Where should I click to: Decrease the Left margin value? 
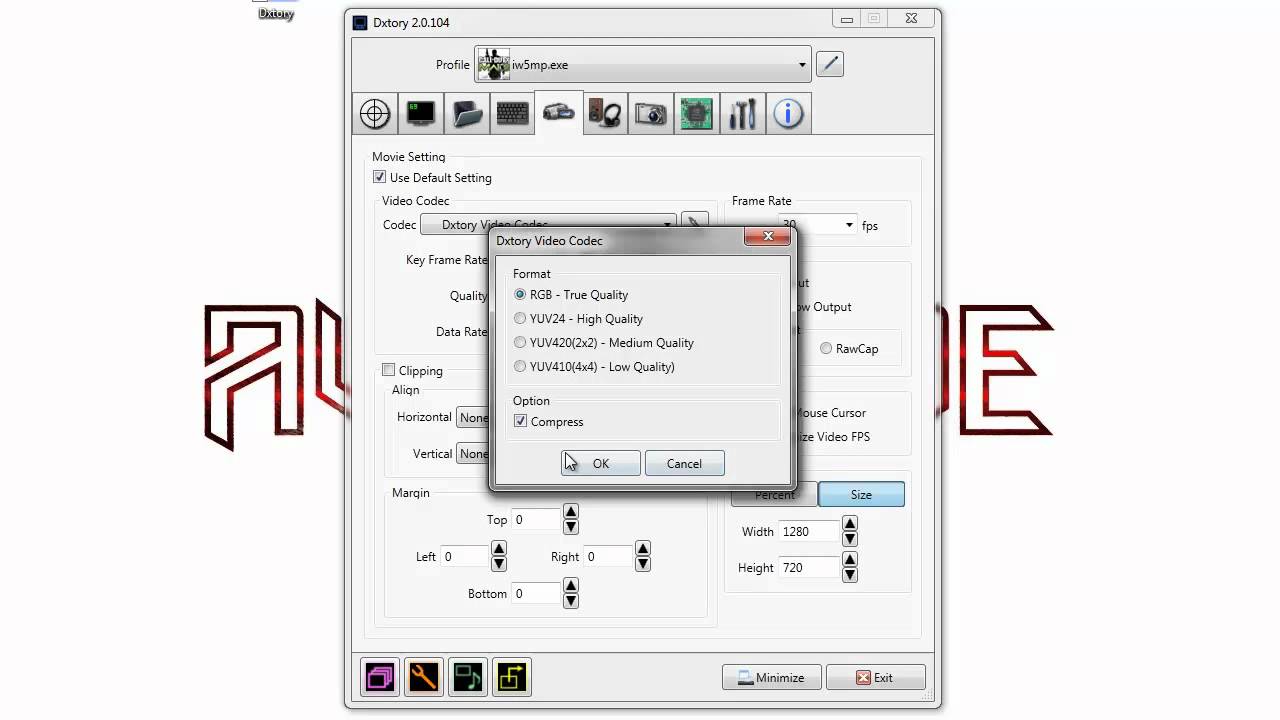point(499,565)
